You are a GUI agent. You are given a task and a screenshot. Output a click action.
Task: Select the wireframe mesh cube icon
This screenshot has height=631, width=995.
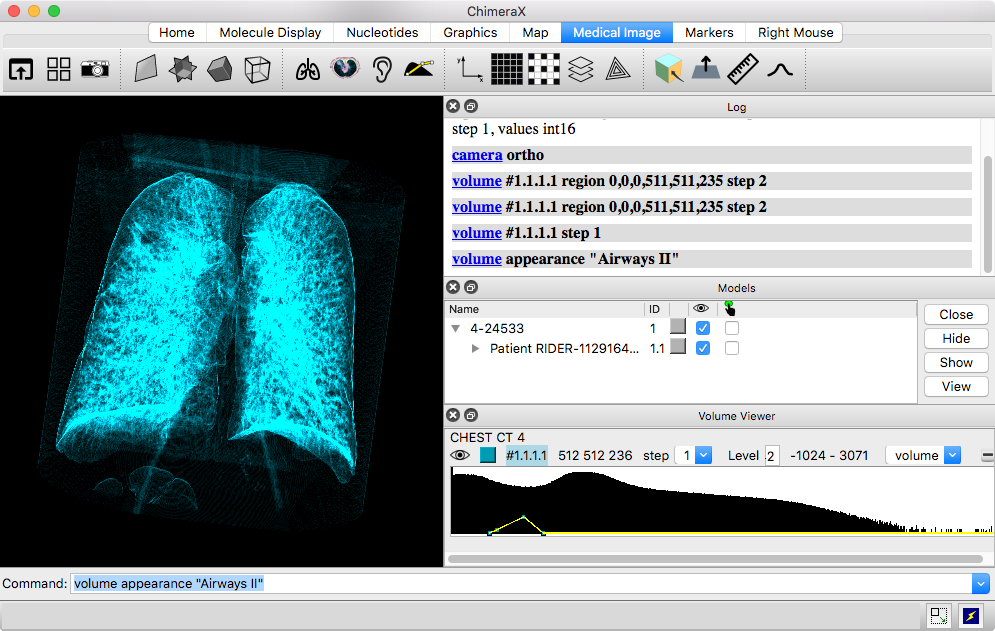257,69
